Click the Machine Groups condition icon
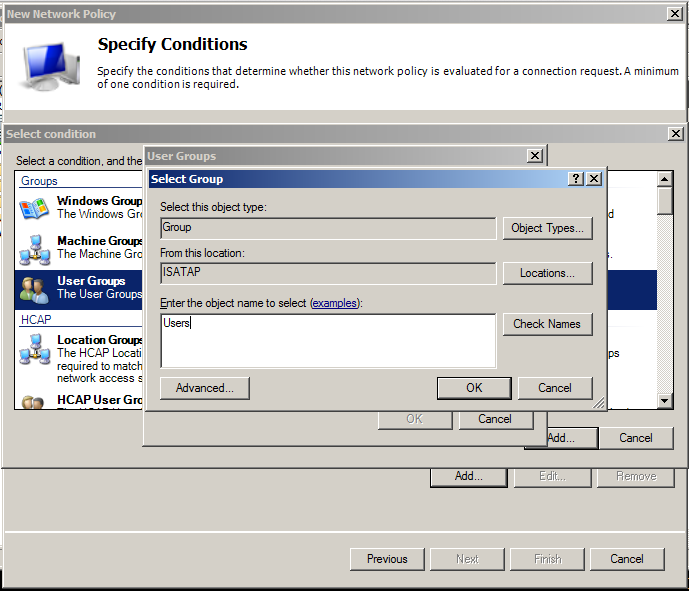 [34, 248]
